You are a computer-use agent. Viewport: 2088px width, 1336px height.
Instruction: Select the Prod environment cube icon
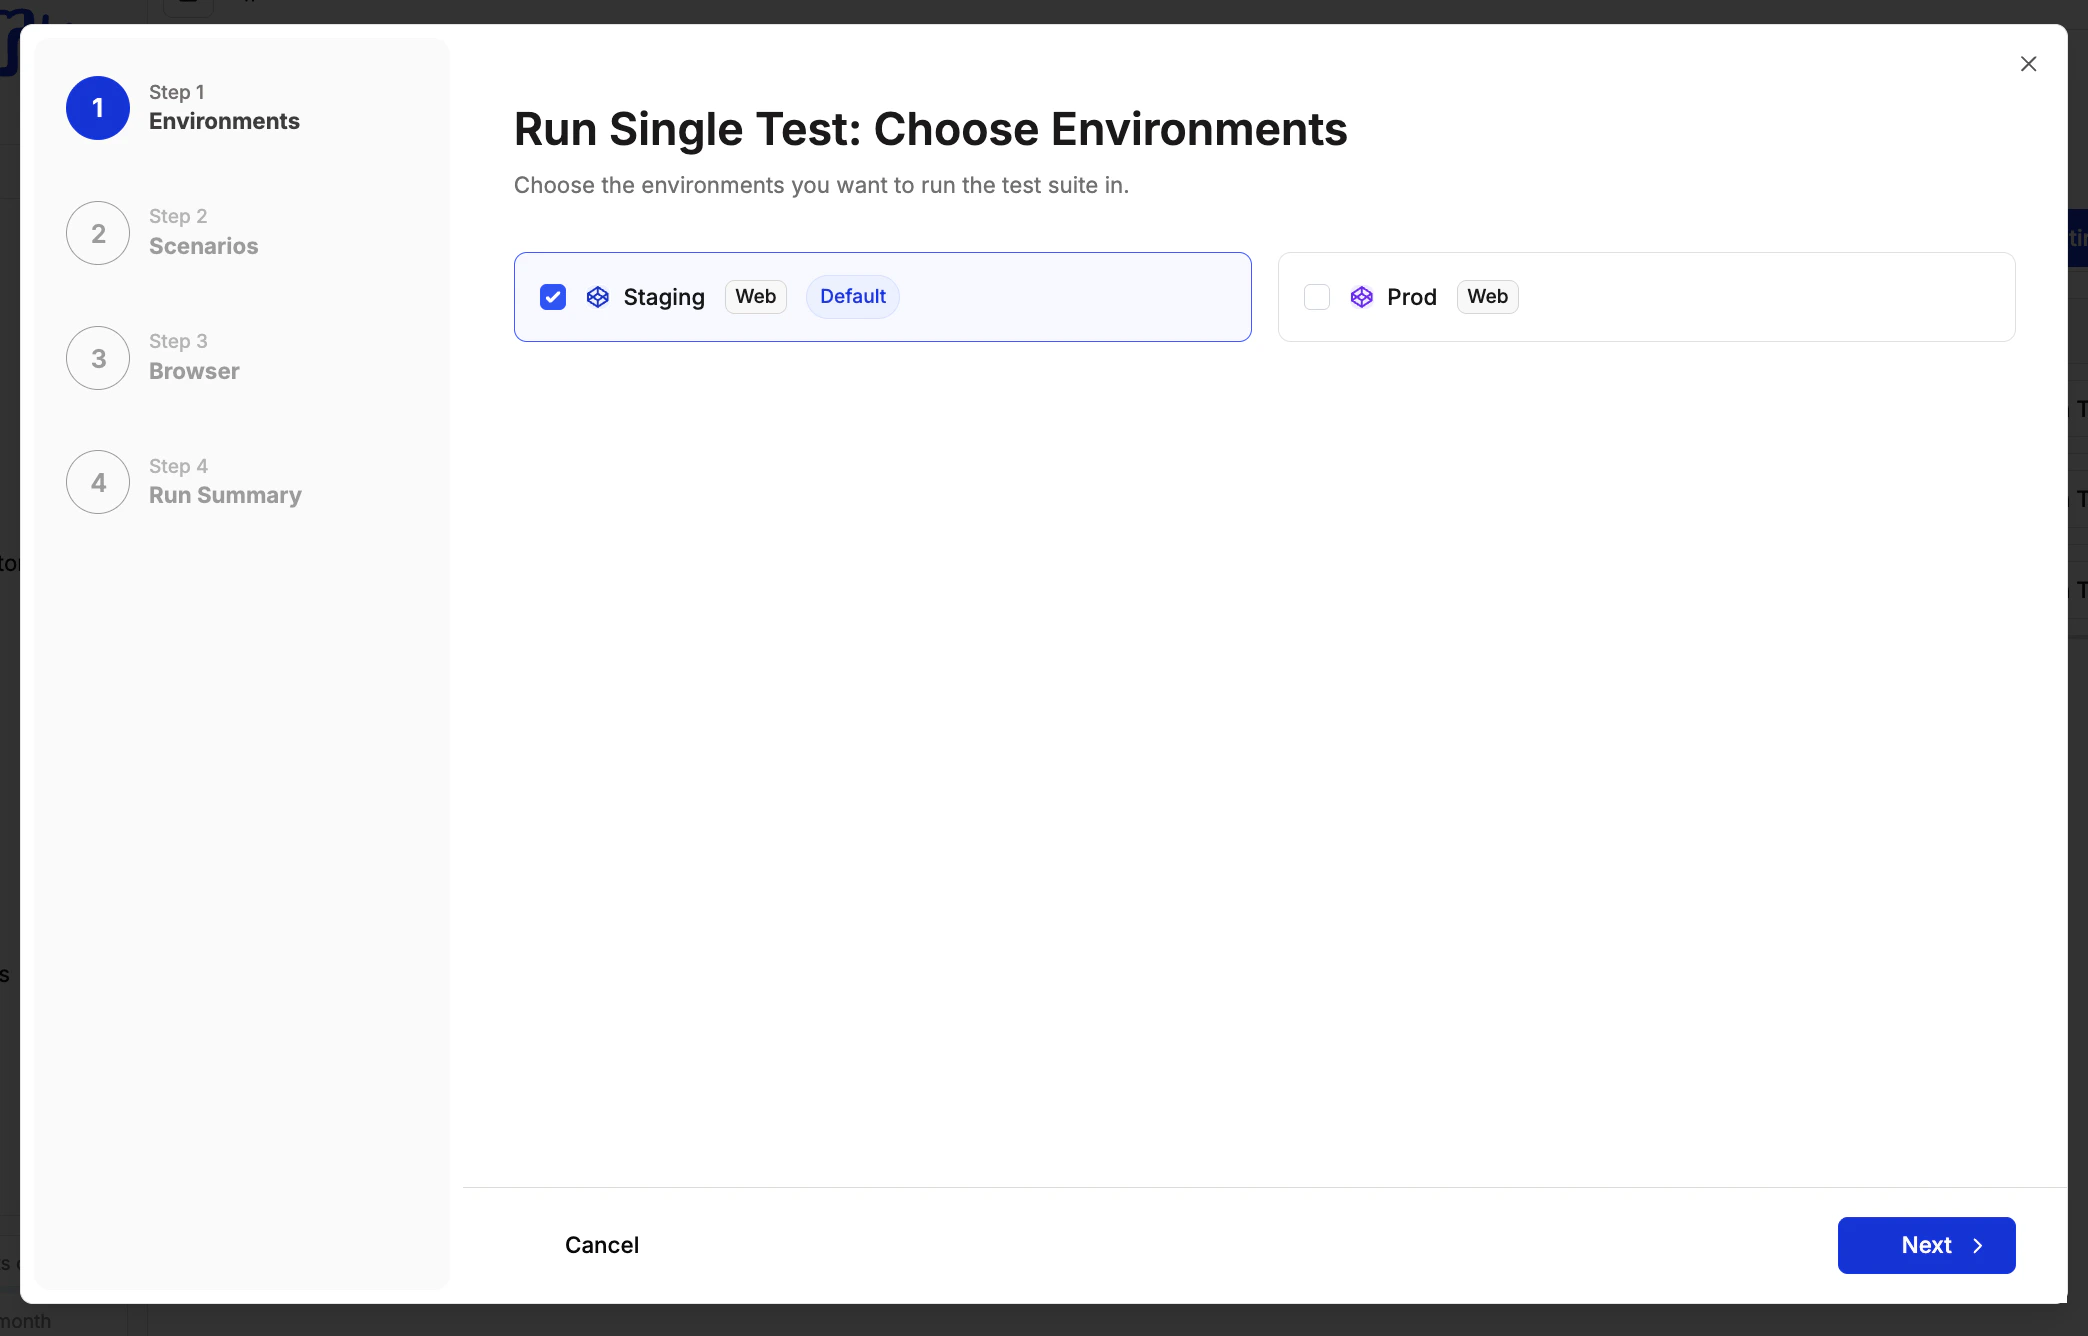1360,296
